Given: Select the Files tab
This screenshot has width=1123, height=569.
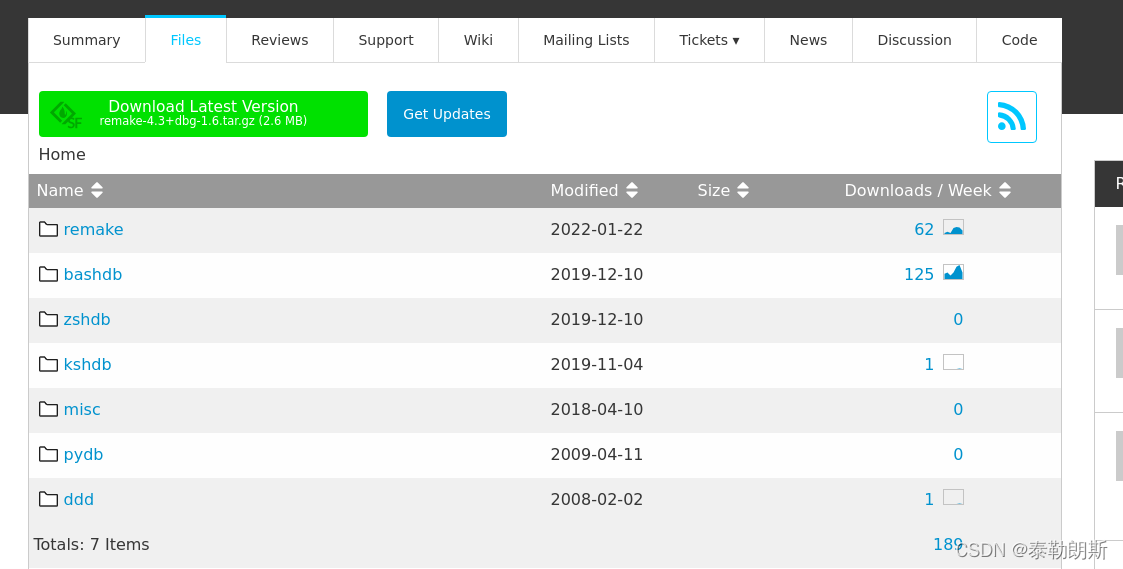Looking at the screenshot, I should point(185,40).
